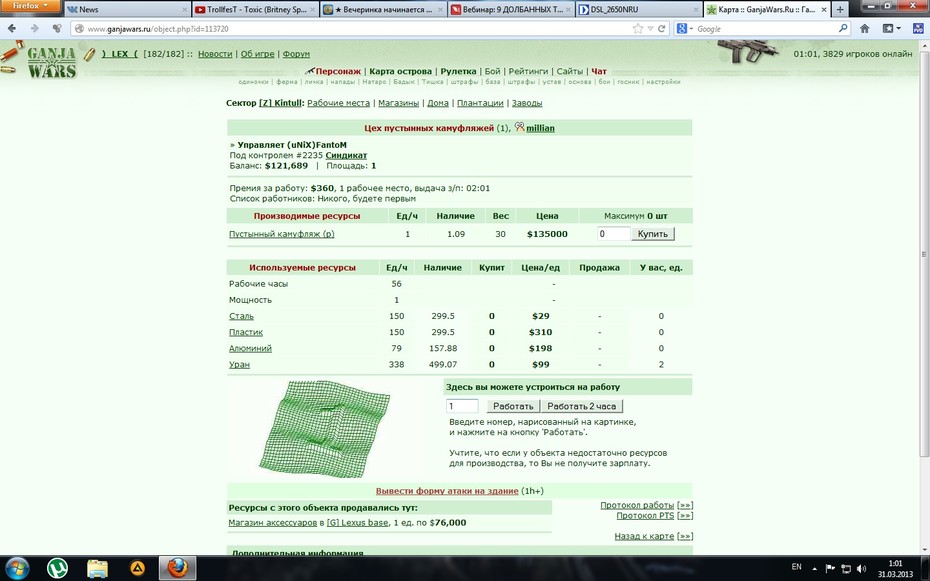The height and width of the screenshot is (581, 930).
Task: Open the Action Center flag icon
Action: [830, 568]
